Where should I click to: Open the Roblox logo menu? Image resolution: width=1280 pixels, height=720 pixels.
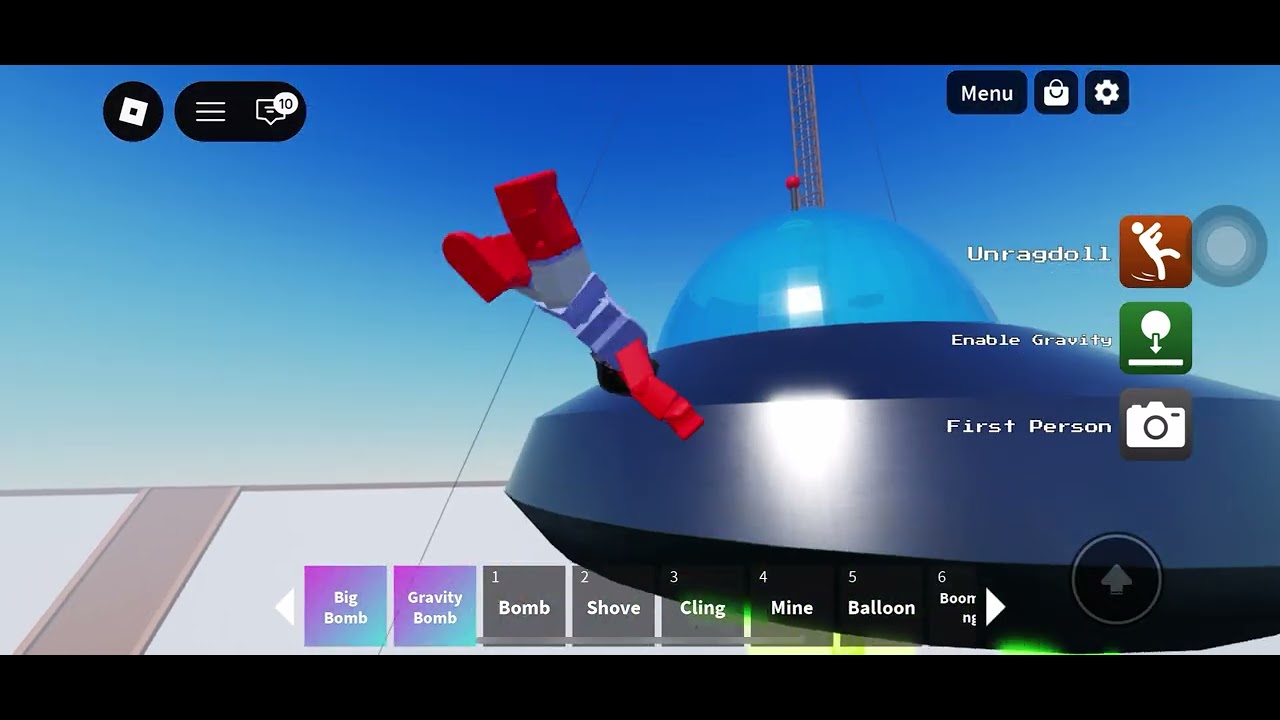coord(133,111)
